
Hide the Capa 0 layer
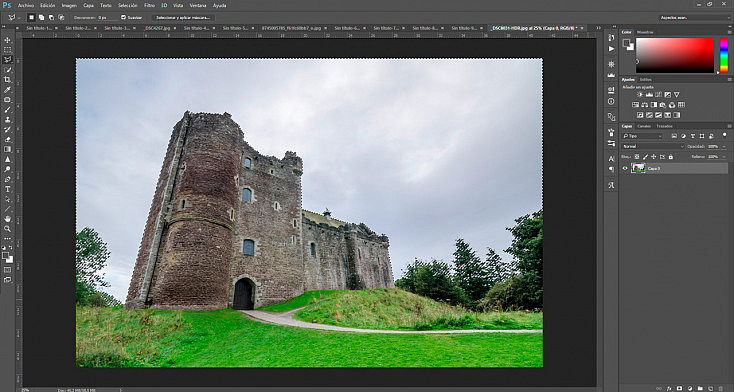coord(624,168)
